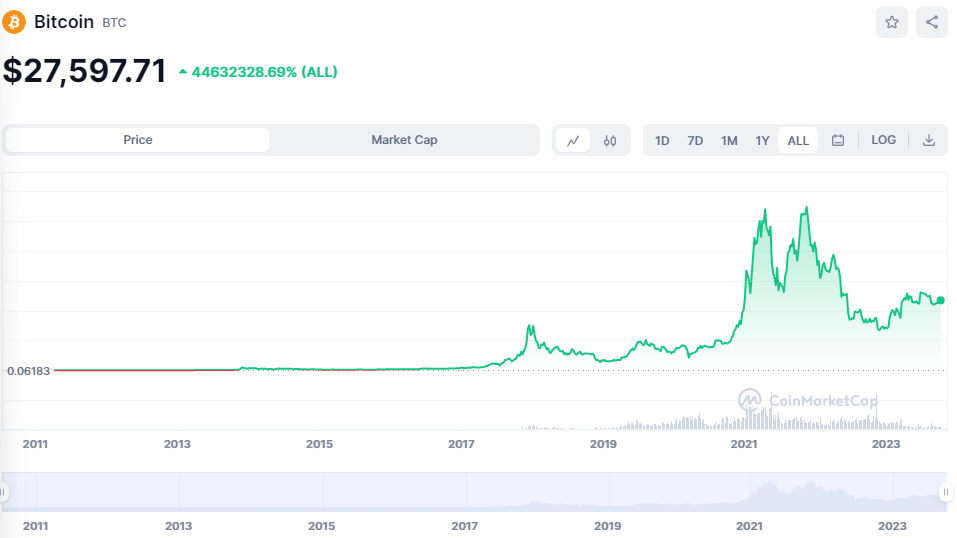The height and width of the screenshot is (538, 957).
Task: Open the calendar date range picker
Action: click(838, 140)
